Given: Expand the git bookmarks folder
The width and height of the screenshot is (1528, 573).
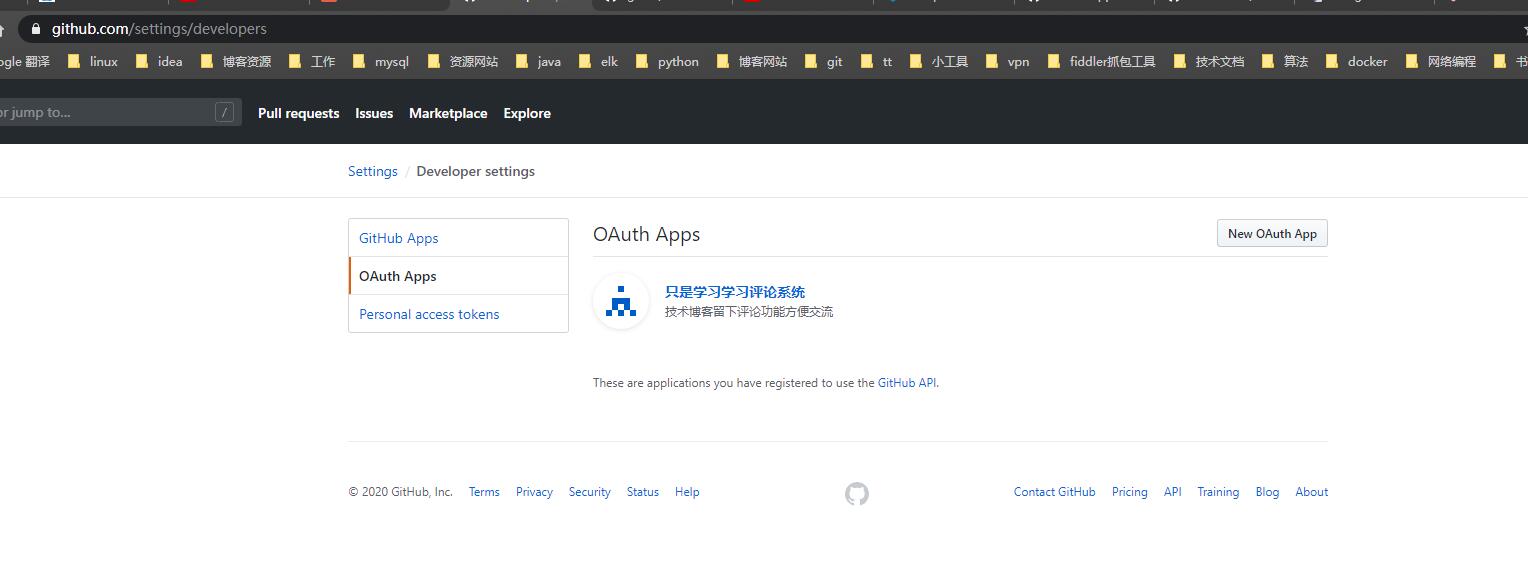Looking at the screenshot, I should [824, 62].
